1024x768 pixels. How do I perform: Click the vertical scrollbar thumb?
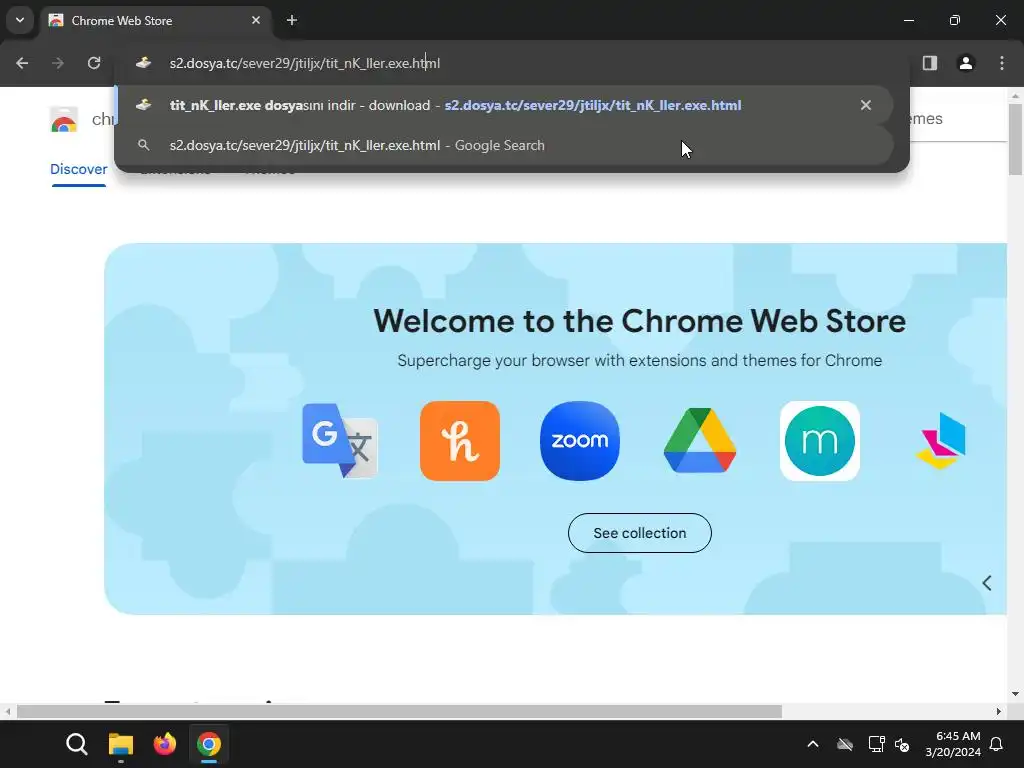coord(1015,139)
